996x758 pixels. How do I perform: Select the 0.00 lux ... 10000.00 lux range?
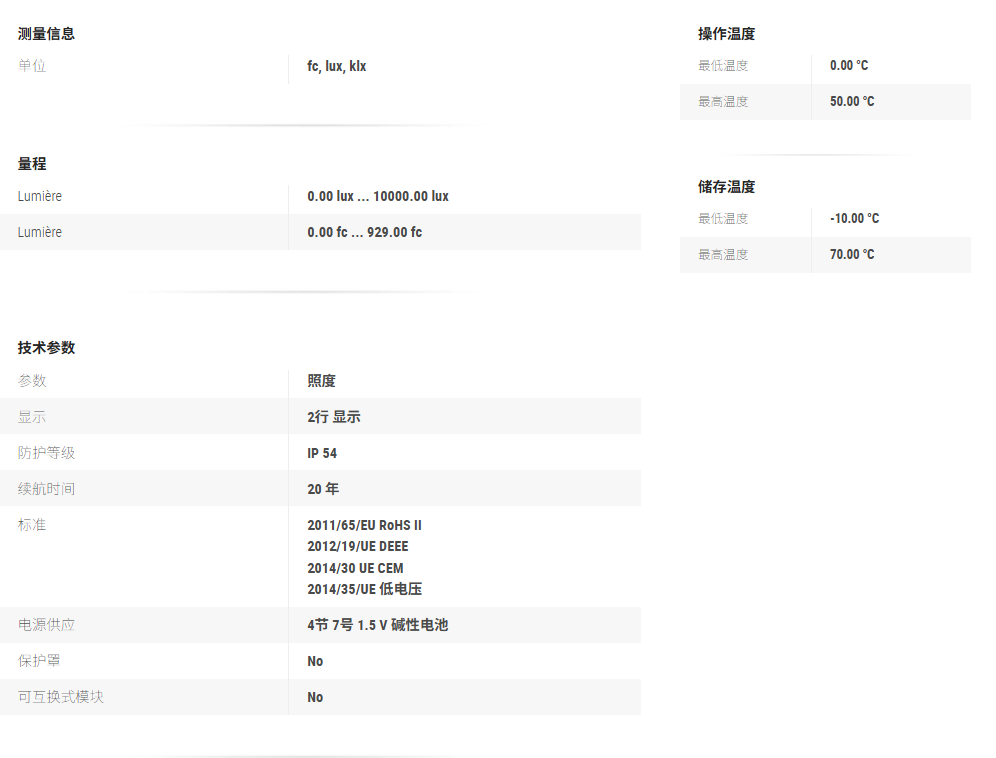tap(377, 196)
